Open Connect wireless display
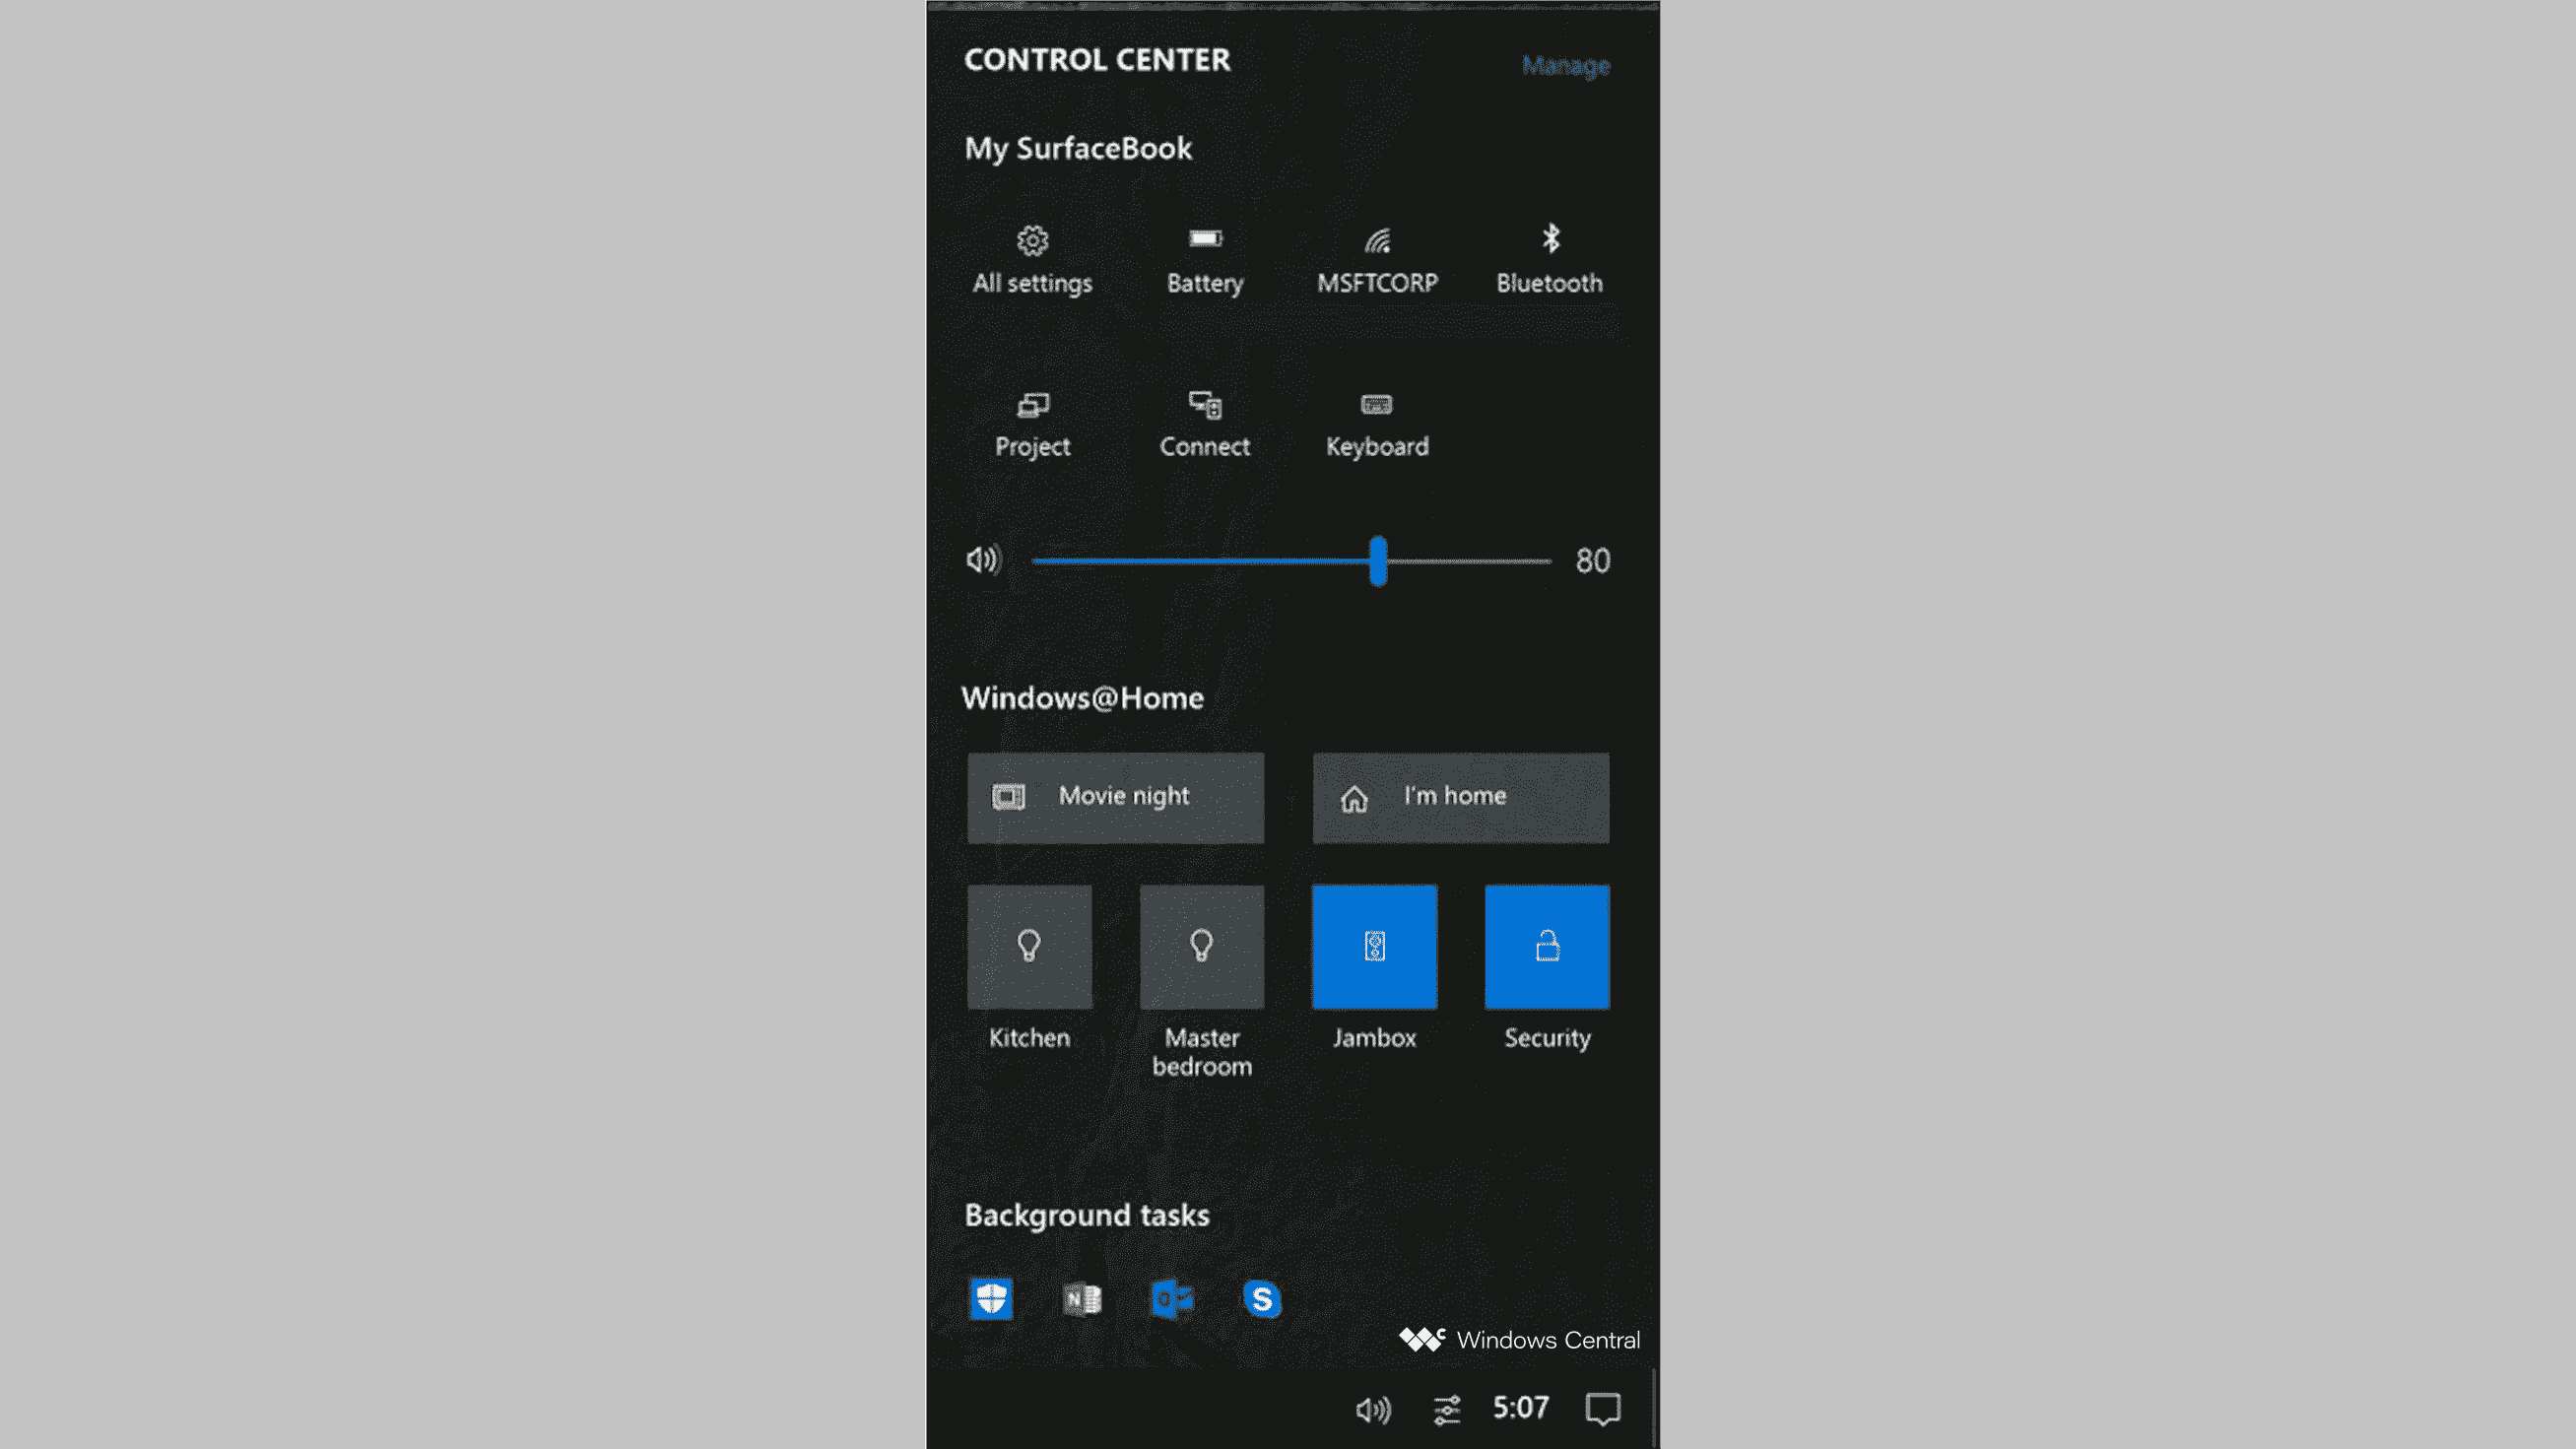This screenshot has height=1449, width=2576. click(x=1203, y=421)
